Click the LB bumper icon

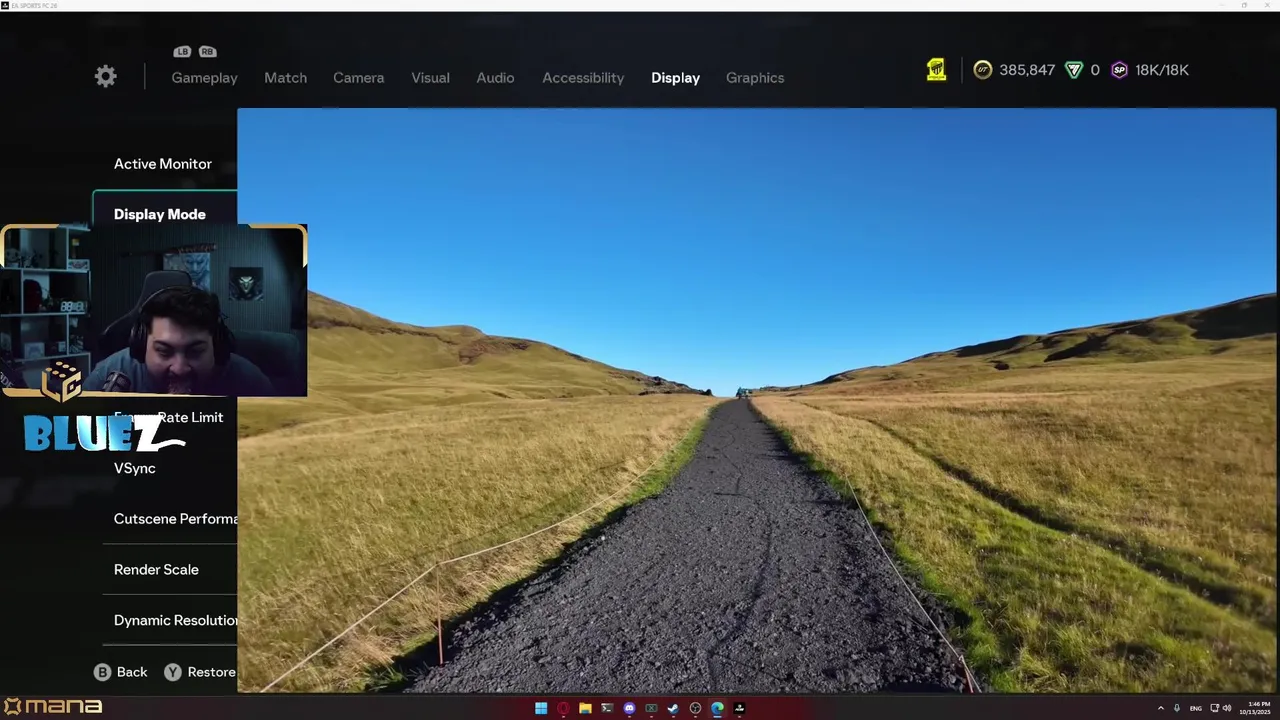click(182, 52)
